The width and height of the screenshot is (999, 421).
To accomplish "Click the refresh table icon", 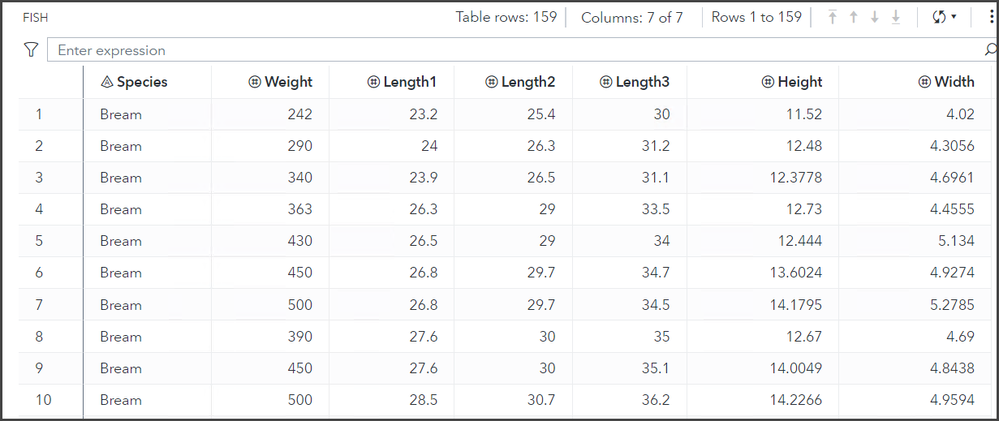I will click(x=937, y=17).
